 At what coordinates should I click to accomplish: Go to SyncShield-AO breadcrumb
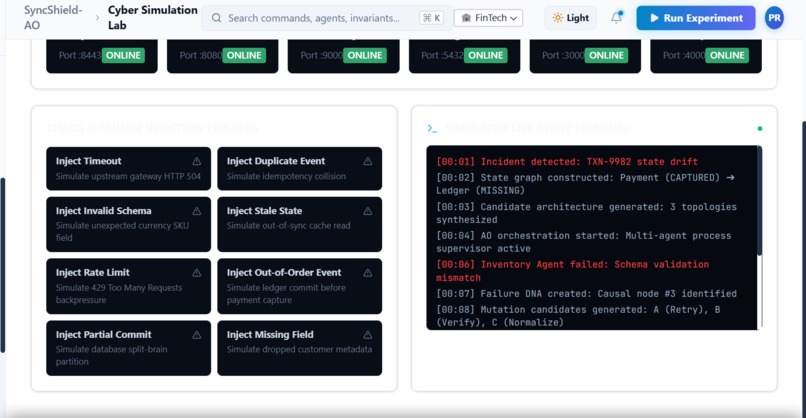pyautogui.click(x=53, y=17)
